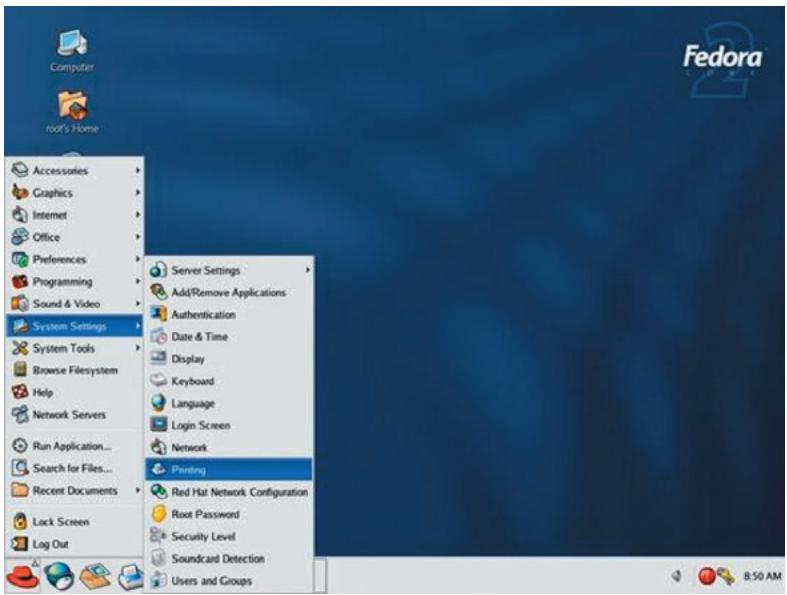Expand the Recent Documents submenu arrow

point(137,490)
